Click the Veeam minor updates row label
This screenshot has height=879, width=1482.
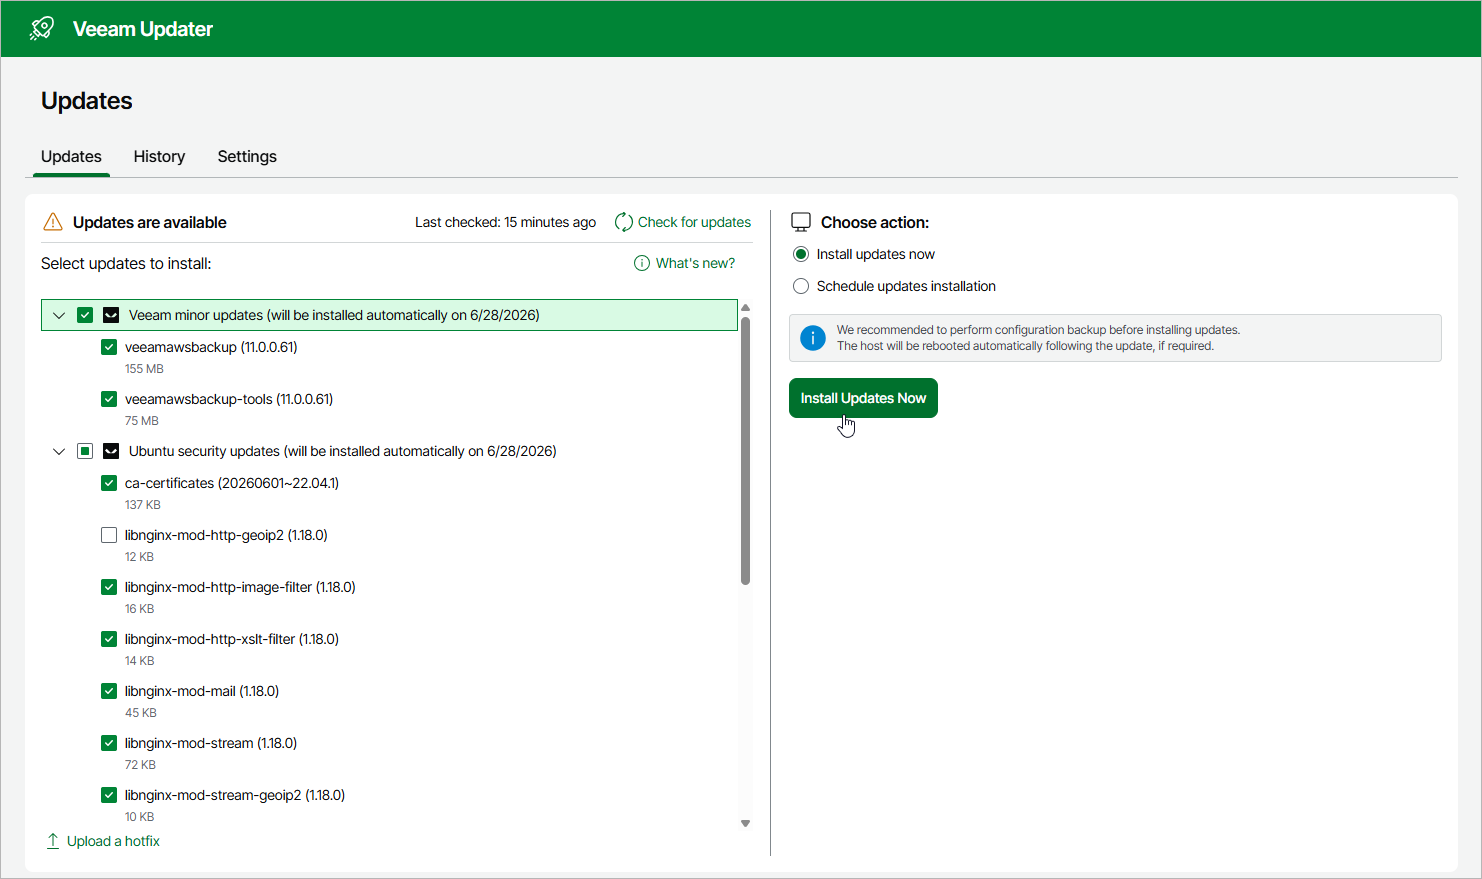tap(334, 315)
